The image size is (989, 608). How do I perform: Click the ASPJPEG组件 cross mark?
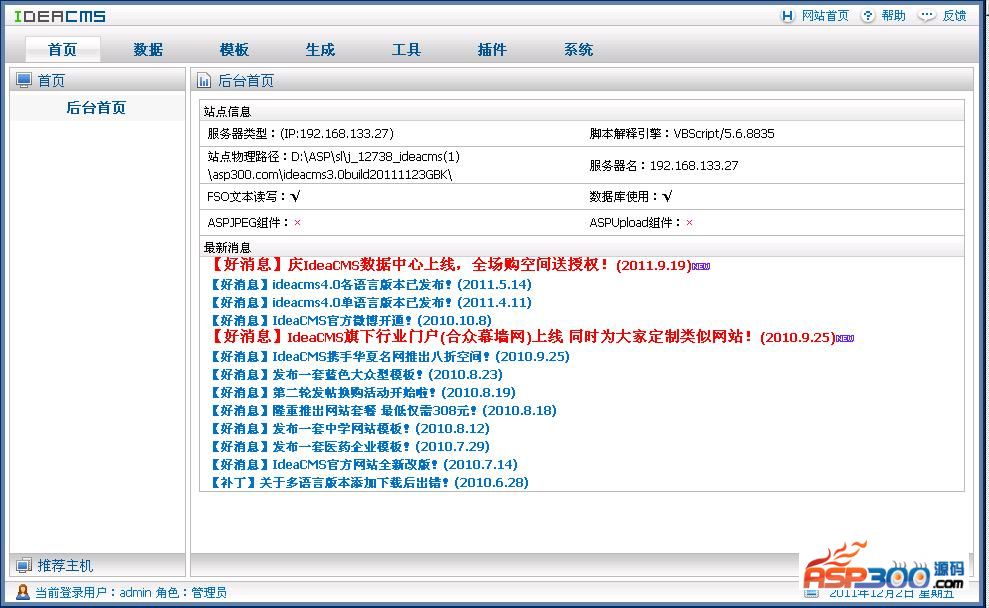click(x=297, y=223)
